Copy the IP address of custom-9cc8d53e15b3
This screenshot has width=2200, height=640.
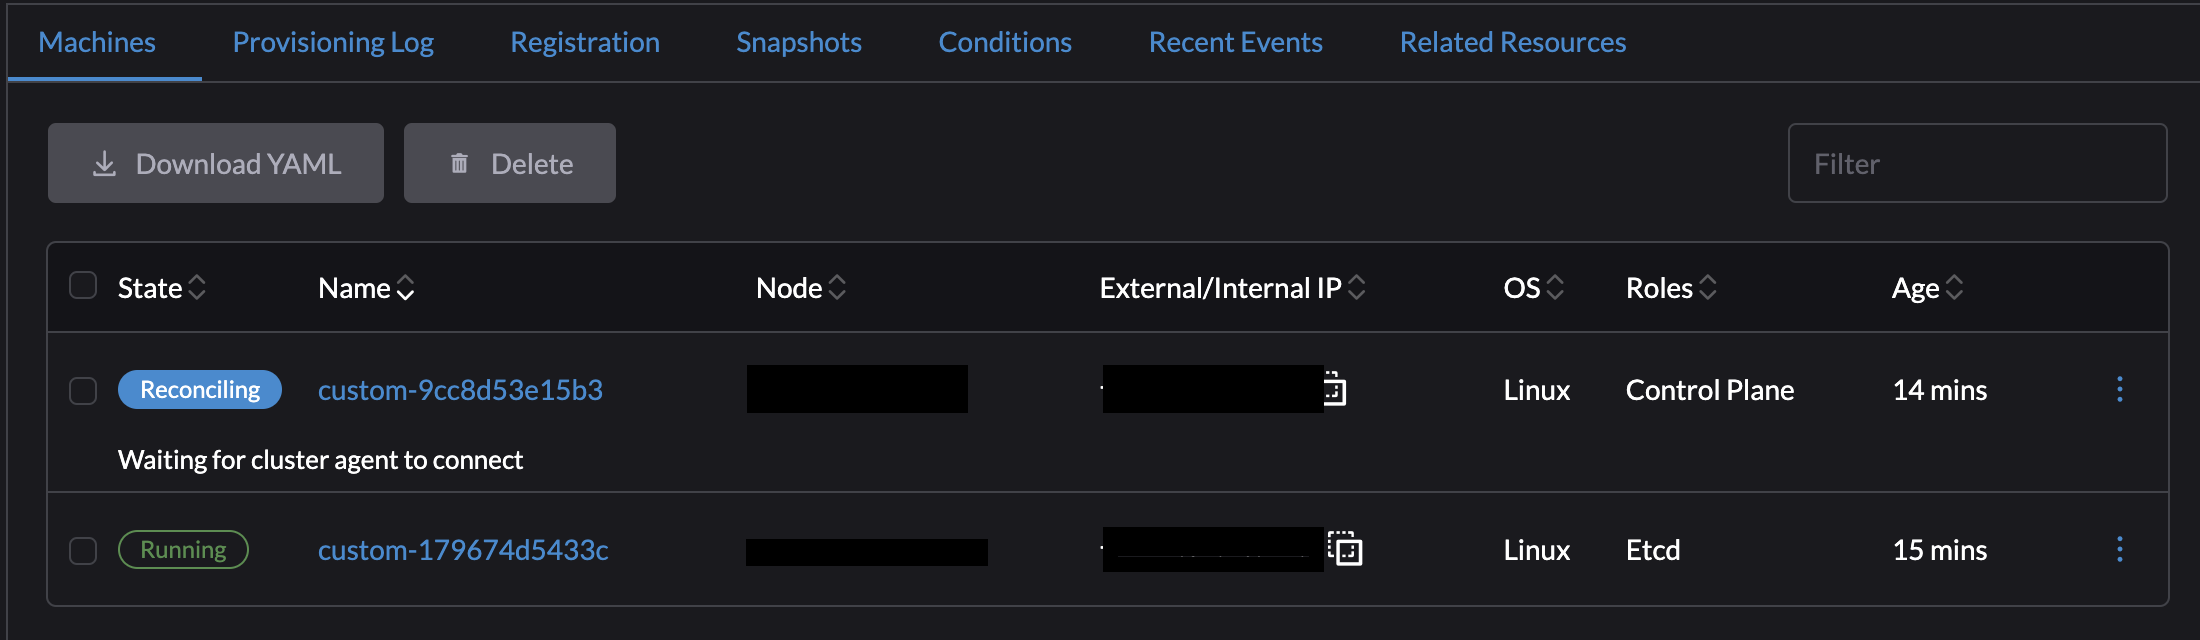(x=1337, y=389)
